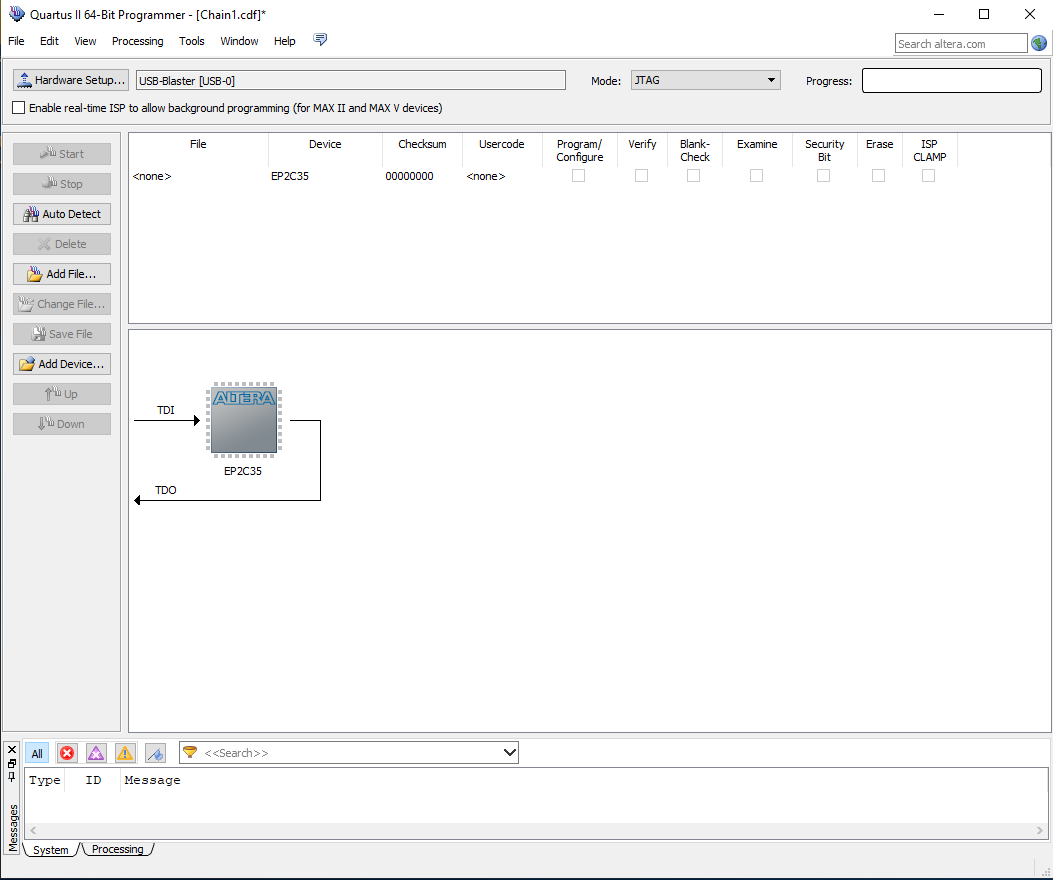Click the ID column header
This screenshot has height=880, width=1053.
93,780
